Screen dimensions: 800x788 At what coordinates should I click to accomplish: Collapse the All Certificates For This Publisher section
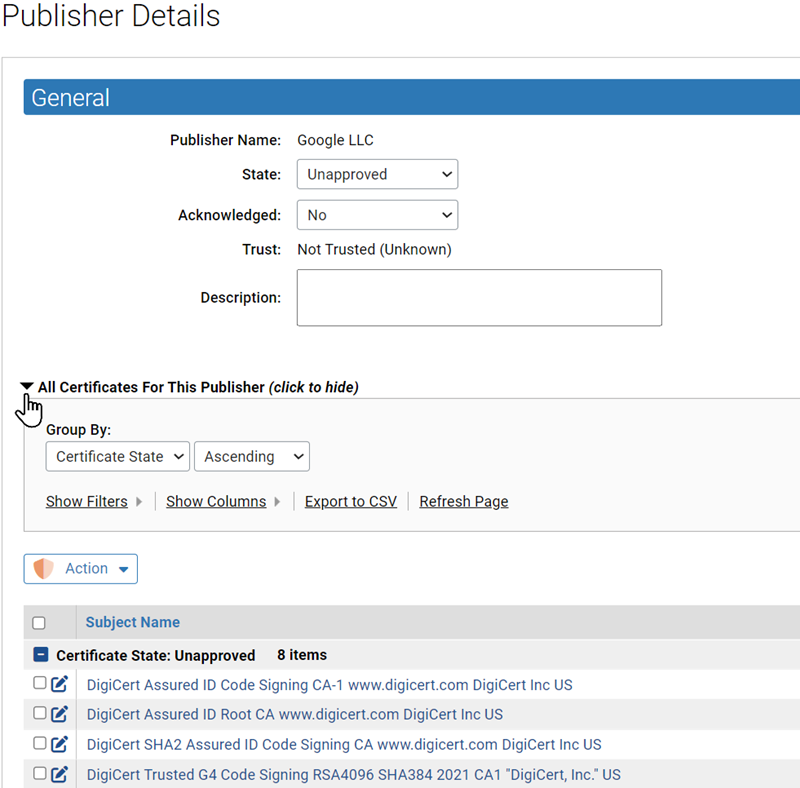[x=26, y=387]
